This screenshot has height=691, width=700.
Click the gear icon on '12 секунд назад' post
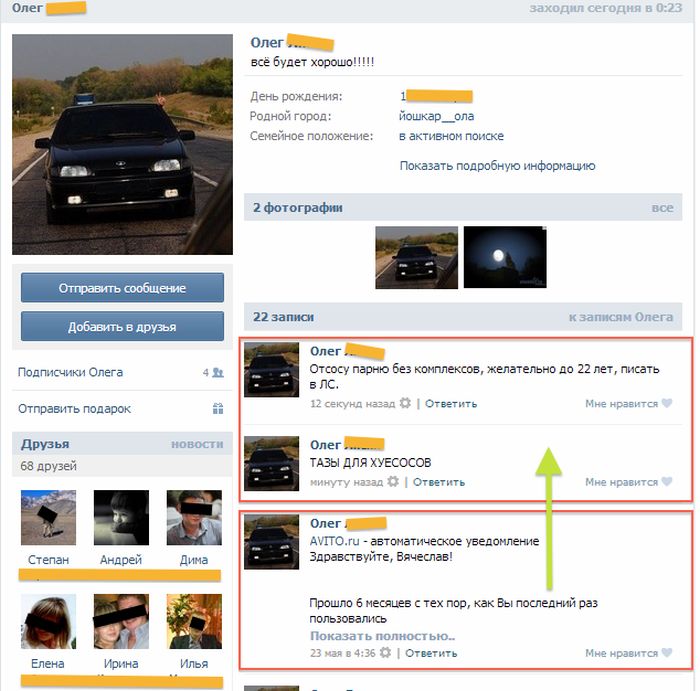click(x=405, y=403)
